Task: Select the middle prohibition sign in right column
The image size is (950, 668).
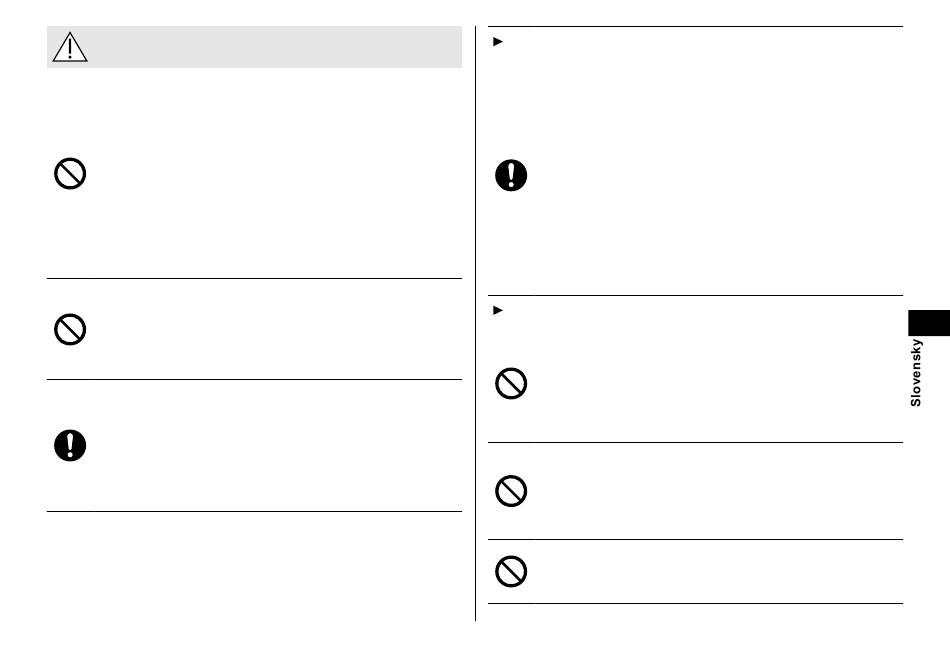Action: coord(511,491)
